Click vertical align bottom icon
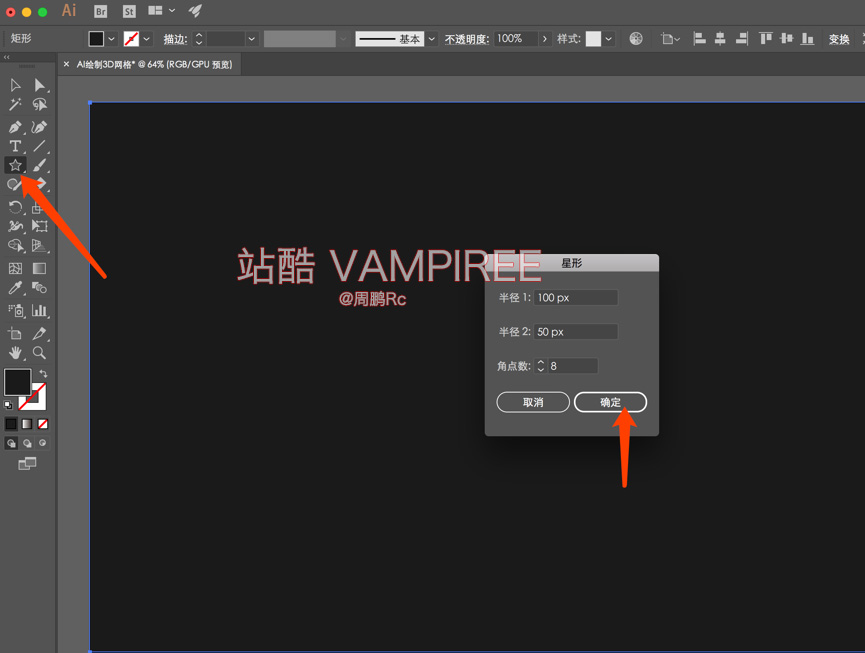Screen dimensions: 865x653 point(808,39)
